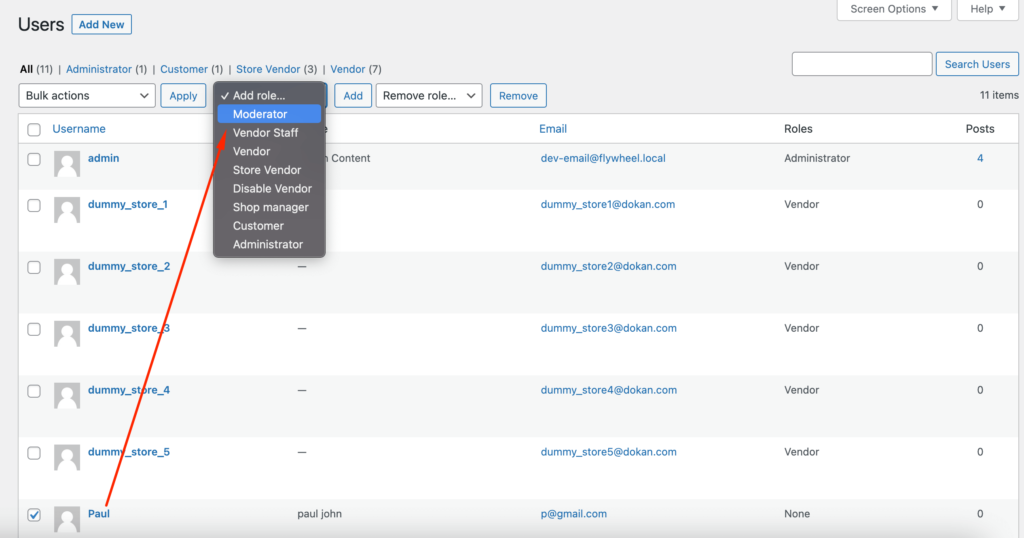Click the Search Users button
This screenshot has height=538, width=1024.
(x=976, y=64)
